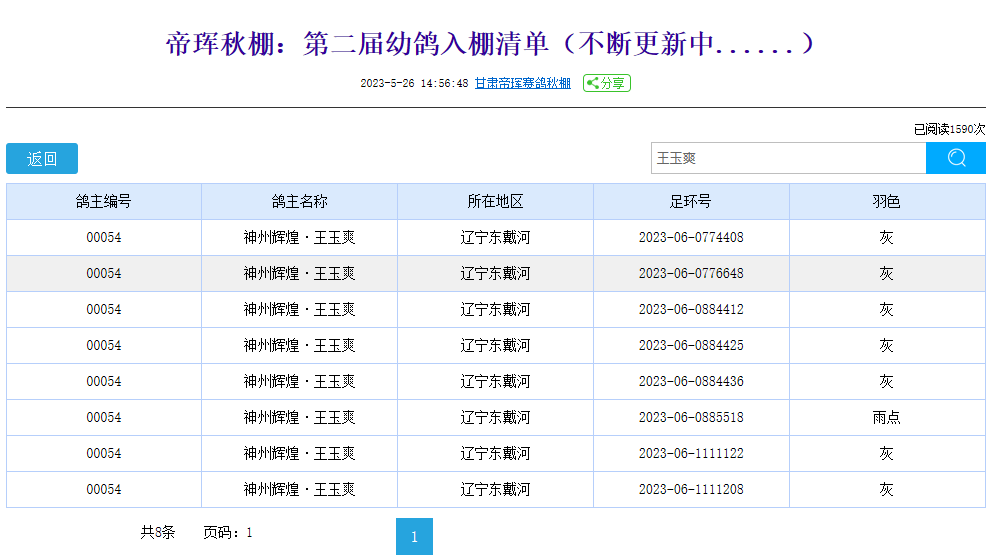Click the green 分享 share icon

pos(607,83)
